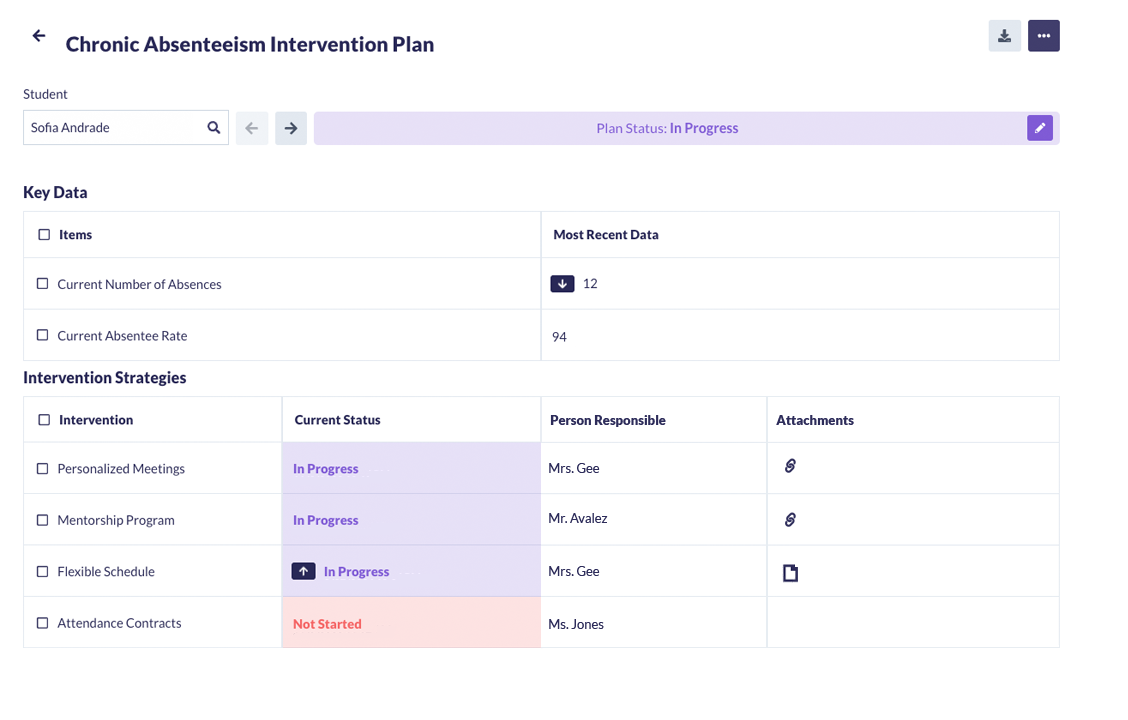Check the Attendance Contracts checkbox
The image size is (1128, 720).
pos(41,622)
